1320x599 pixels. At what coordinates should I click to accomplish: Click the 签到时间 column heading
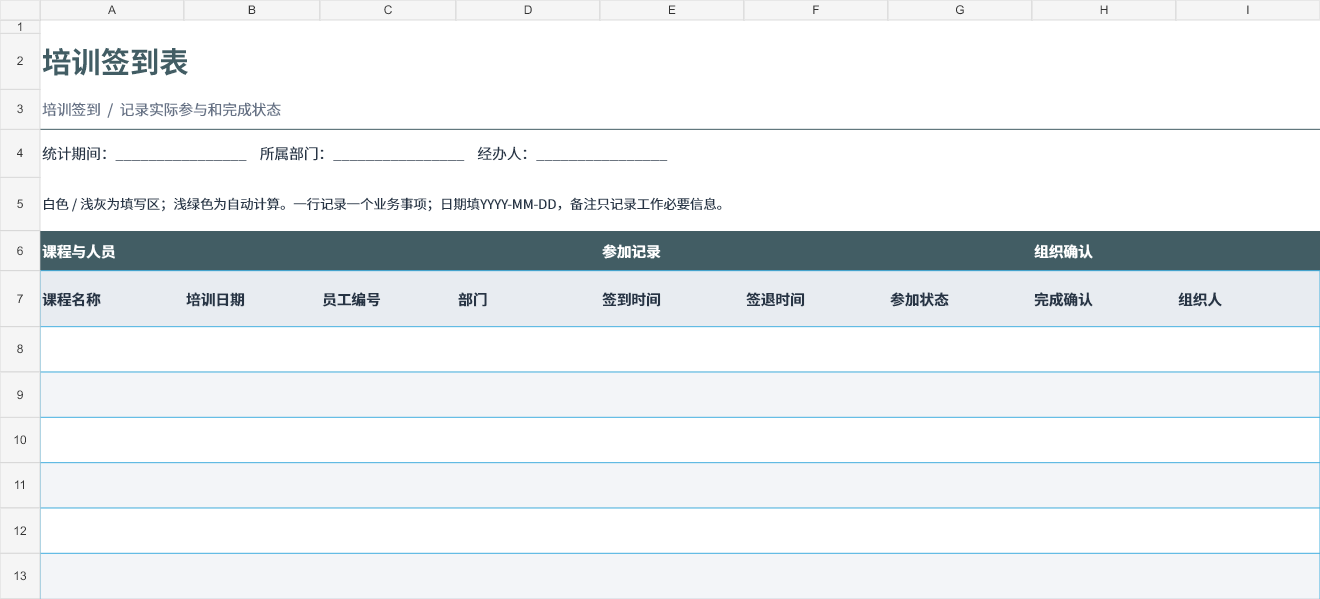click(631, 300)
